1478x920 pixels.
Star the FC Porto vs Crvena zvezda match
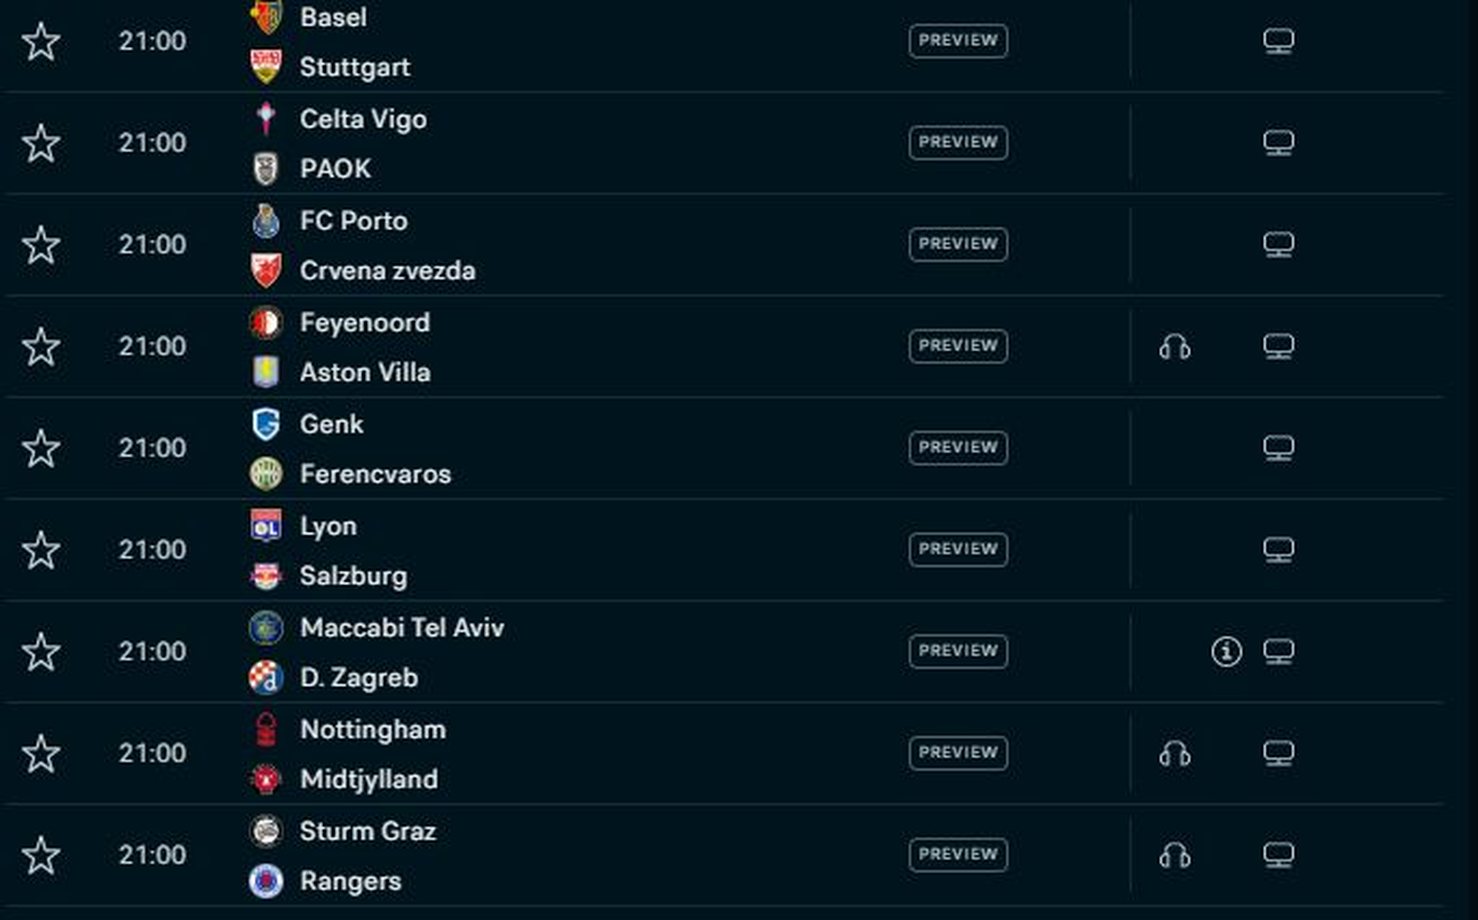[x=41, y=245]
